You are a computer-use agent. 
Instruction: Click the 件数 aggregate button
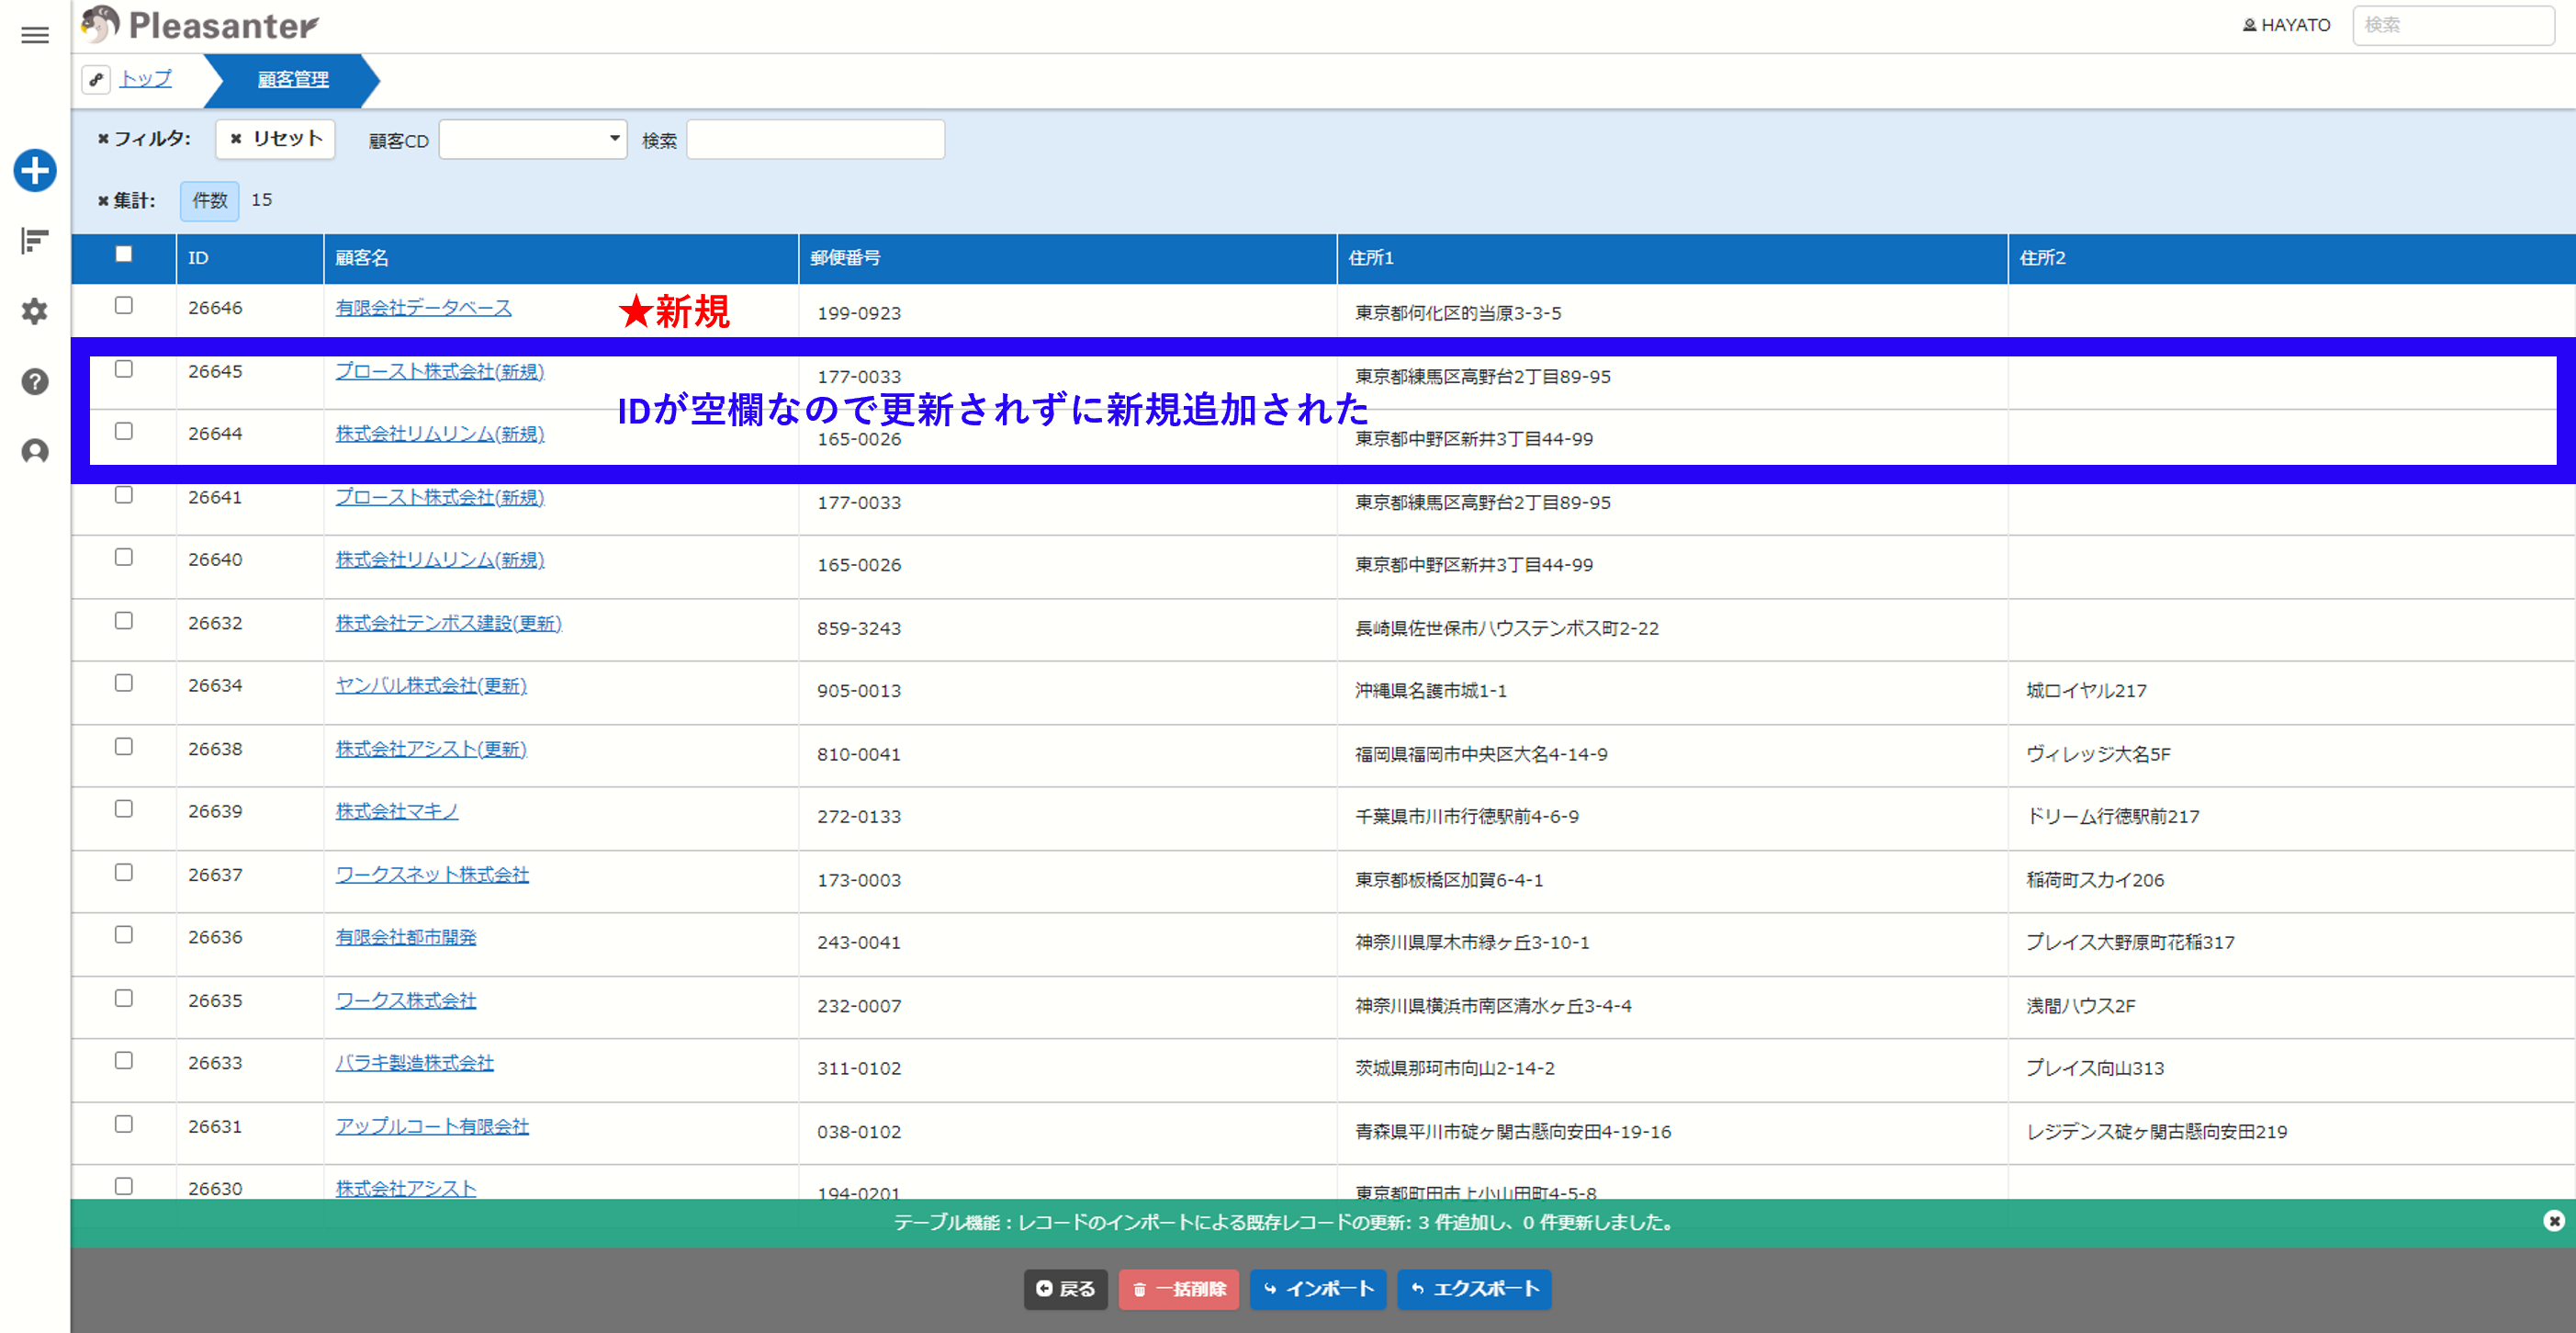[x=210, y=200]
